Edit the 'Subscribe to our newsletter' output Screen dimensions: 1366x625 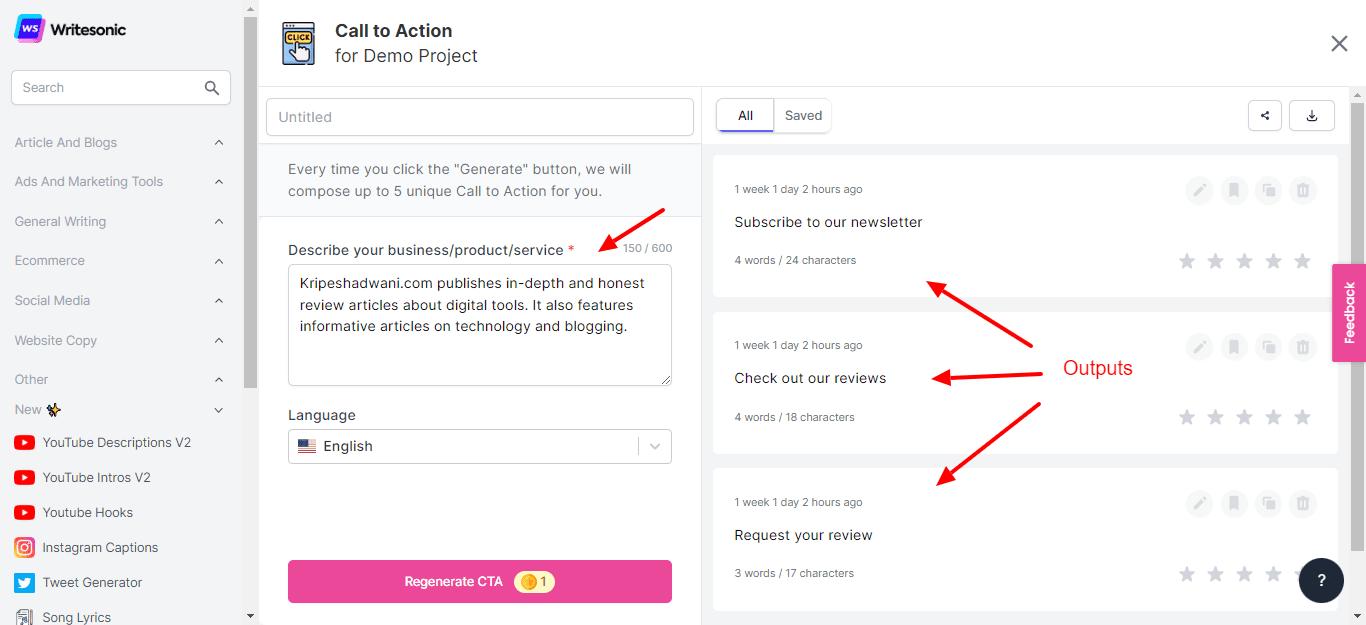[x=1199, y=190]
